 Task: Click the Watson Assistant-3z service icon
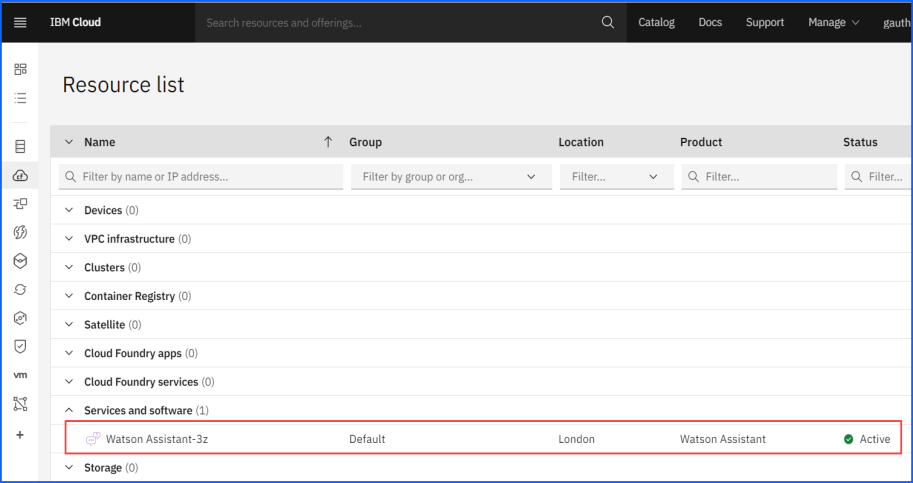click(92, 439)
